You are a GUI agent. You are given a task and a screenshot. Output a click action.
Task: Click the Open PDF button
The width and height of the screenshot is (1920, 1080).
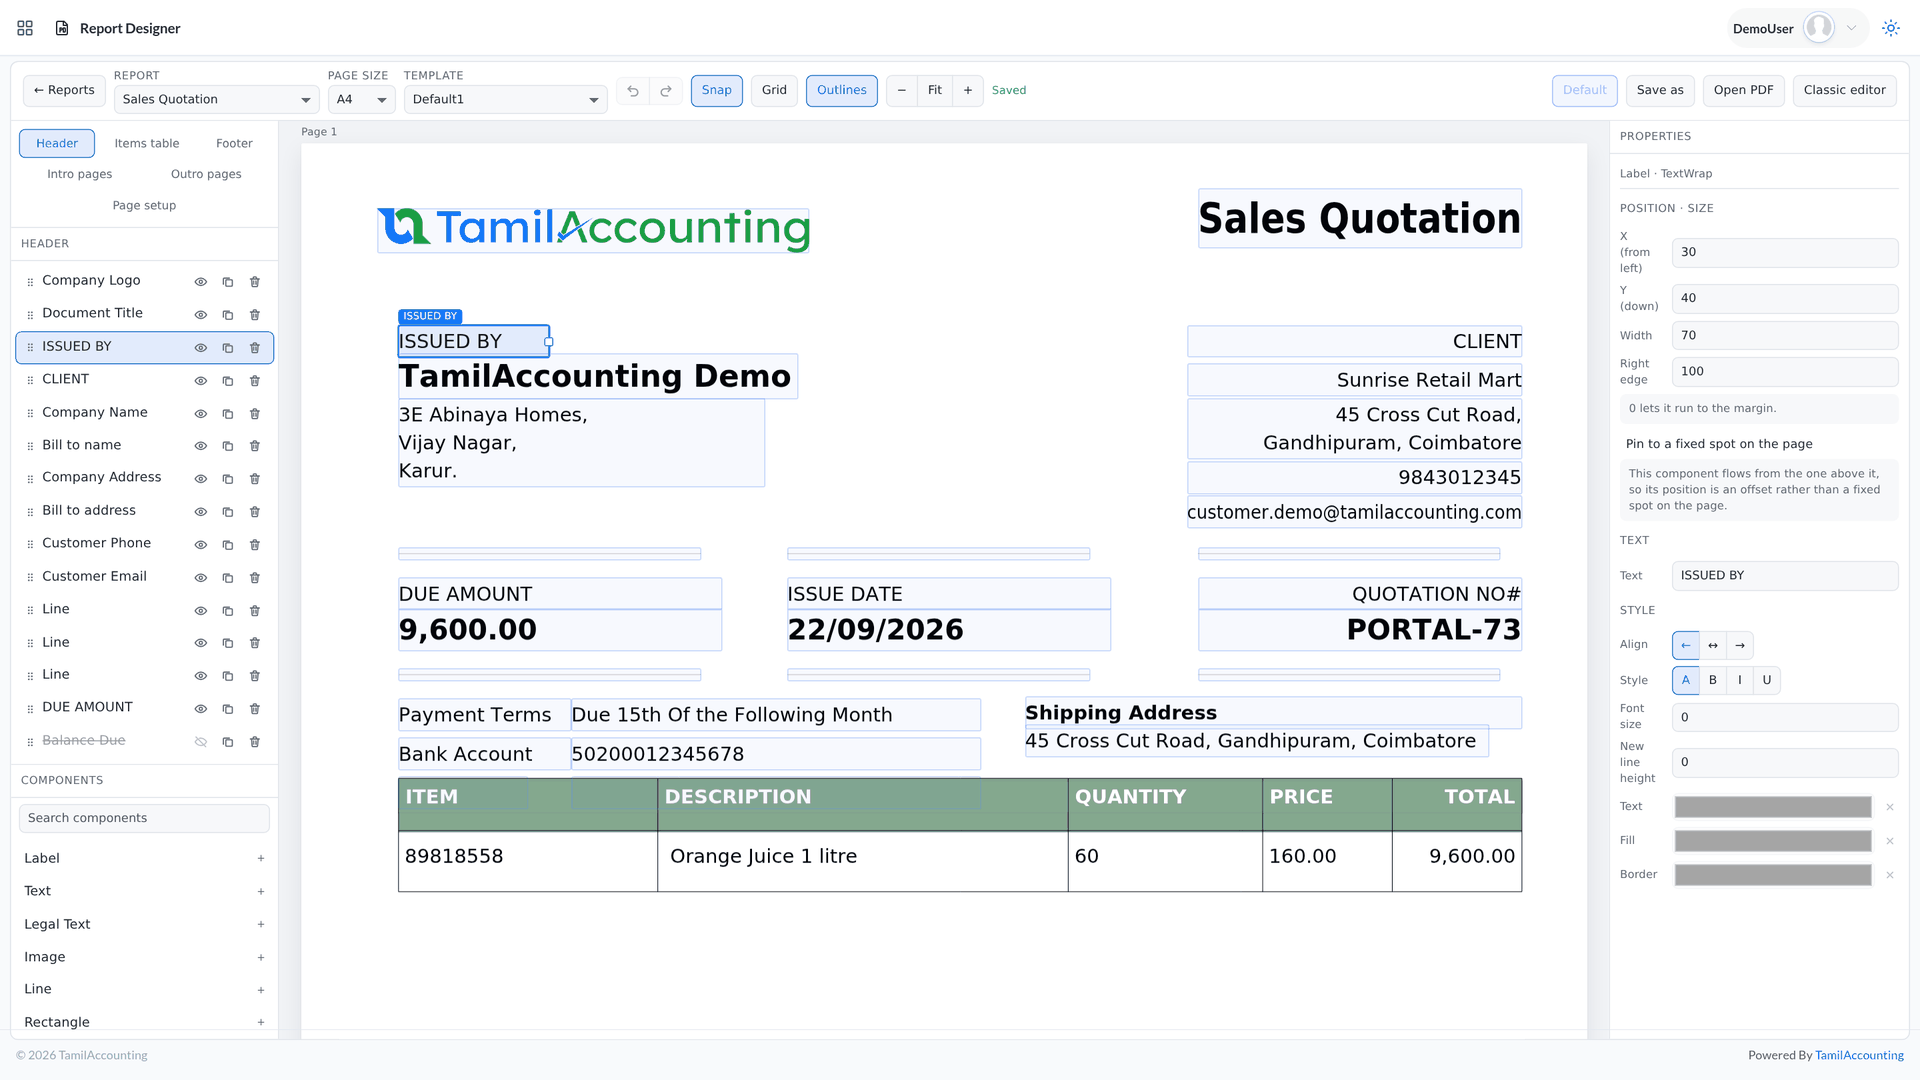coord(1743,91)
